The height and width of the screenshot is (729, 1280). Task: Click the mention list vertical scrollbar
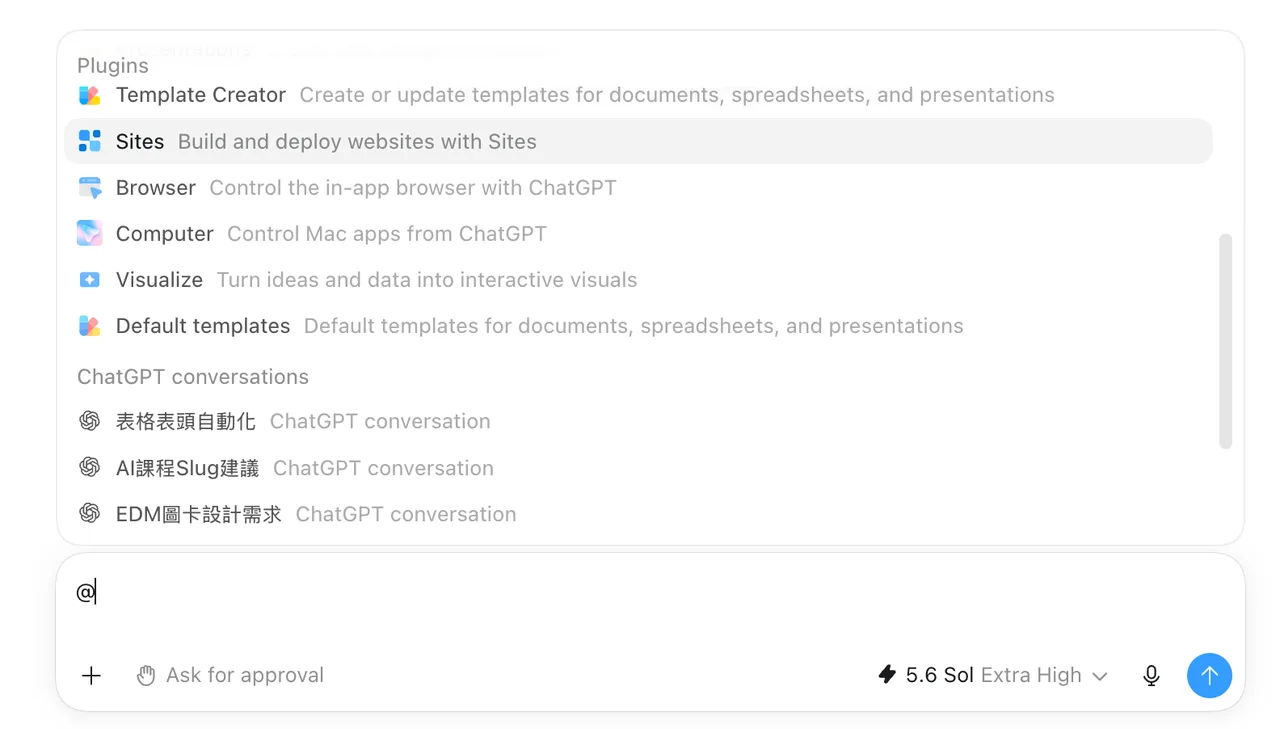(x=1226, y=341)
